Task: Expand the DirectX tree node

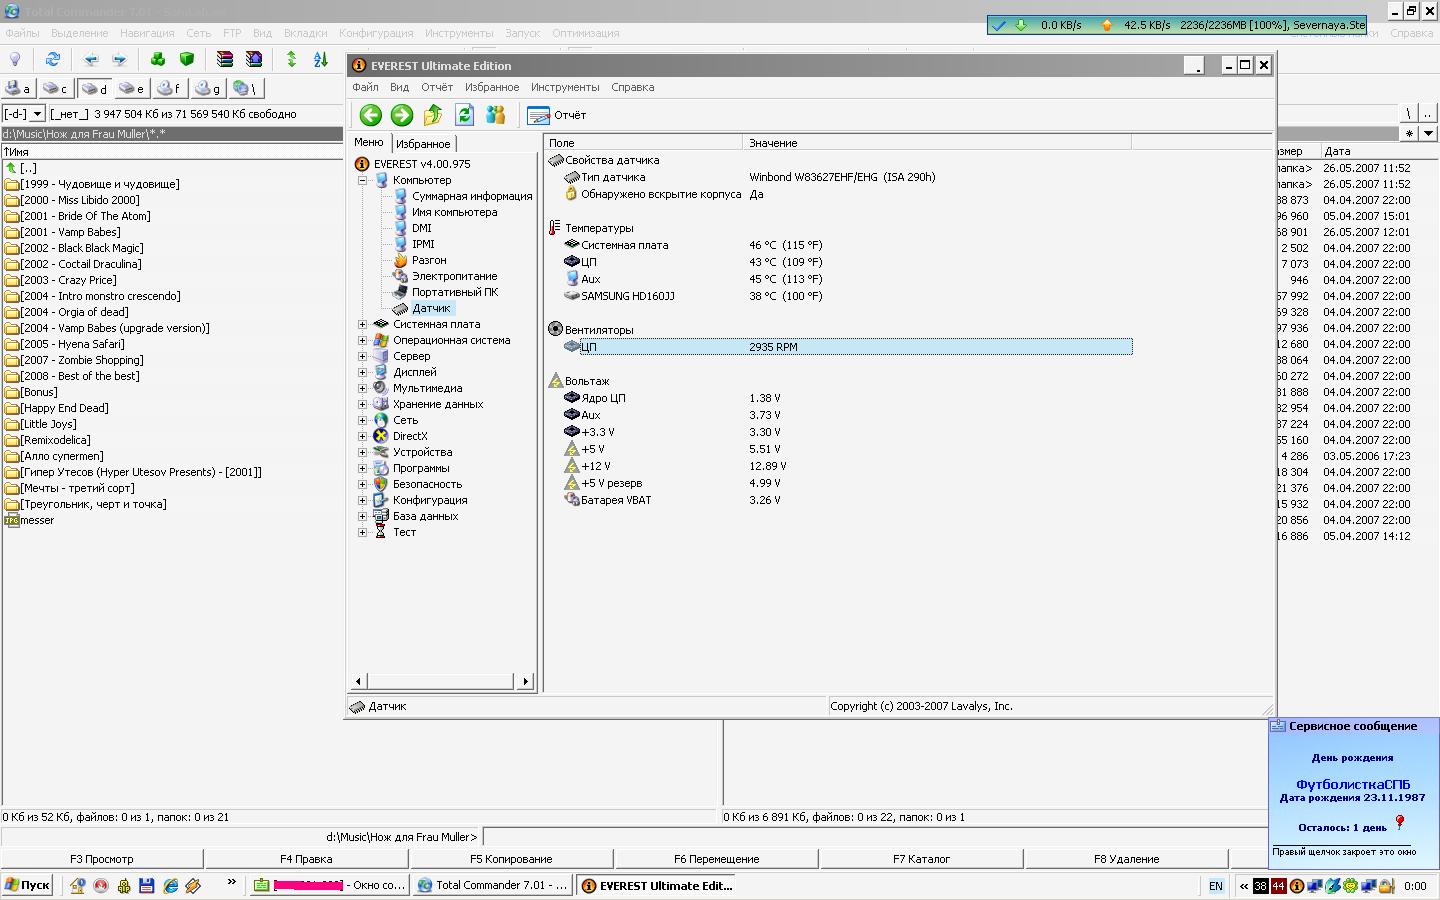Action: point(362,436)
